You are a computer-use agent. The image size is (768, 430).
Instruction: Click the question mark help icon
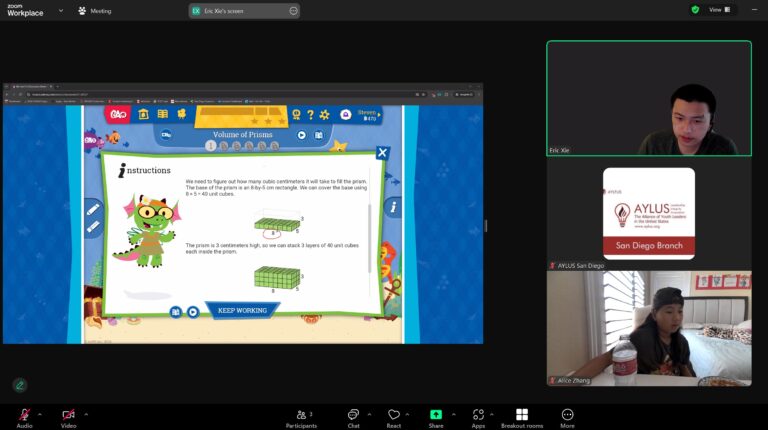click(x=310, y=115)
